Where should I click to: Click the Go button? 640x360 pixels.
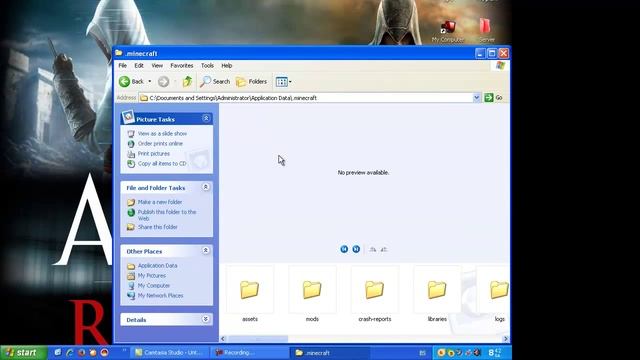coord(493,98)
